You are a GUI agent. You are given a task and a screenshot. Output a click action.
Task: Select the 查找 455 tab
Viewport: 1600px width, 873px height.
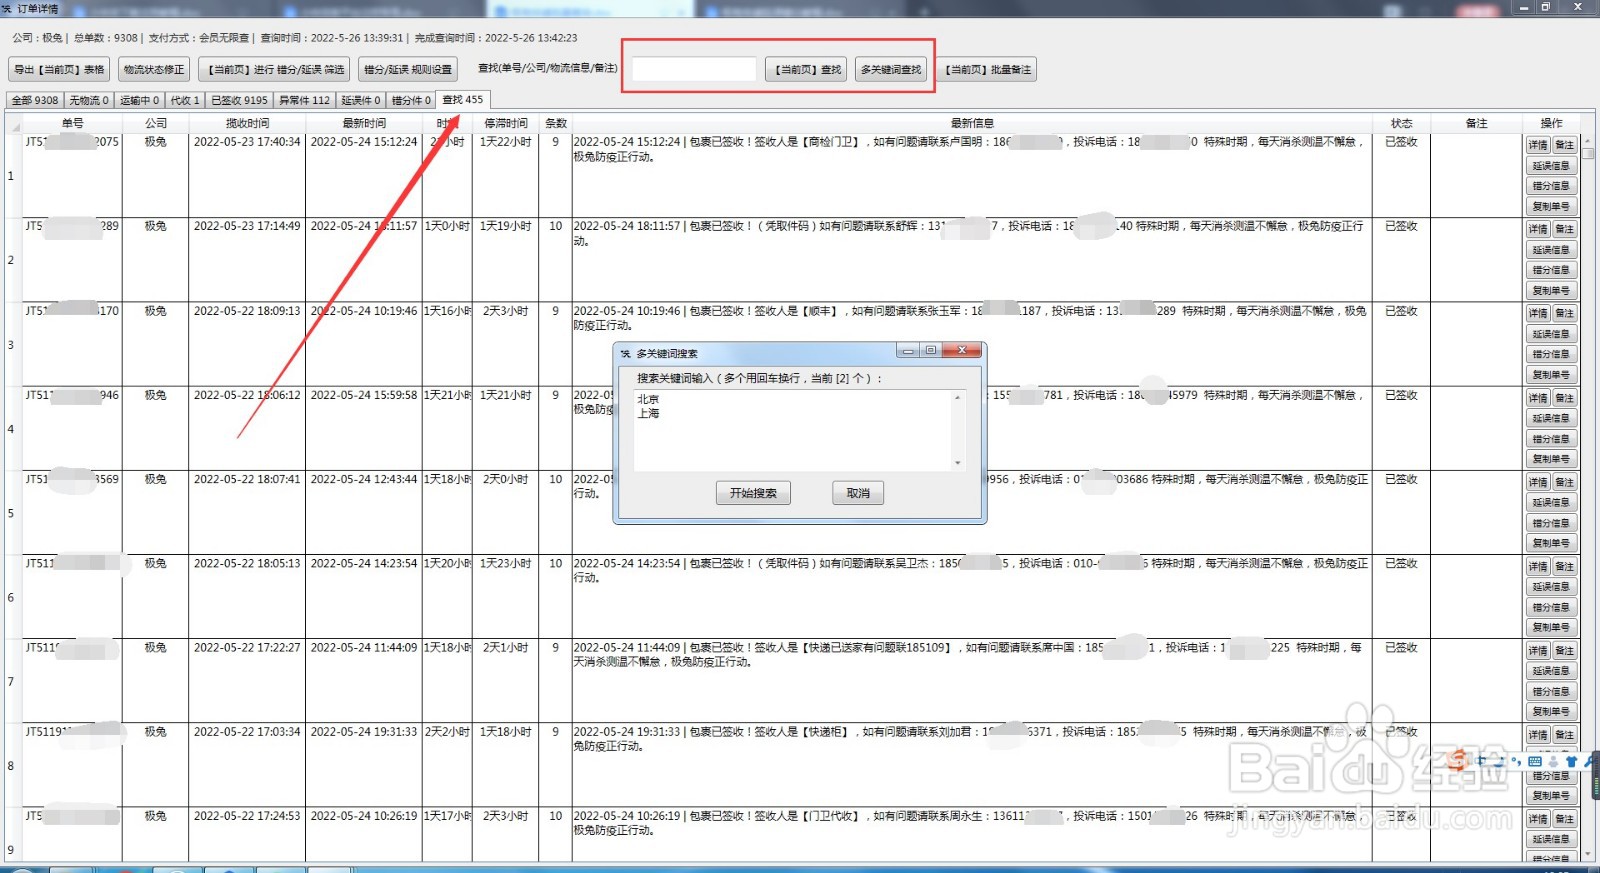[463, 99]
